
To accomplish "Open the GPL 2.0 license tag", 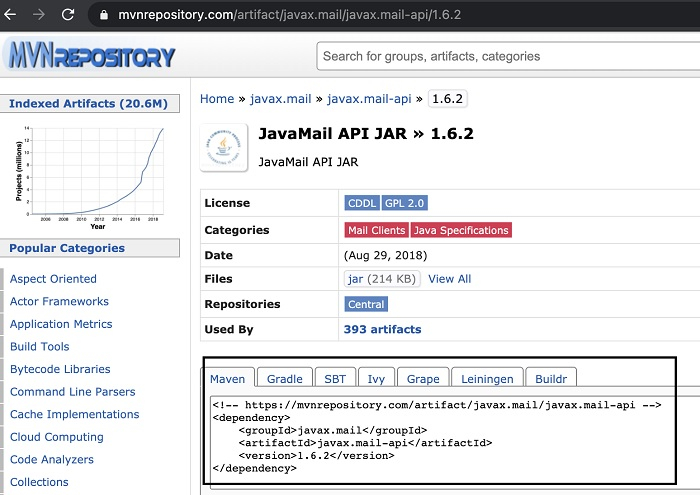I will [x=404, y=203].
